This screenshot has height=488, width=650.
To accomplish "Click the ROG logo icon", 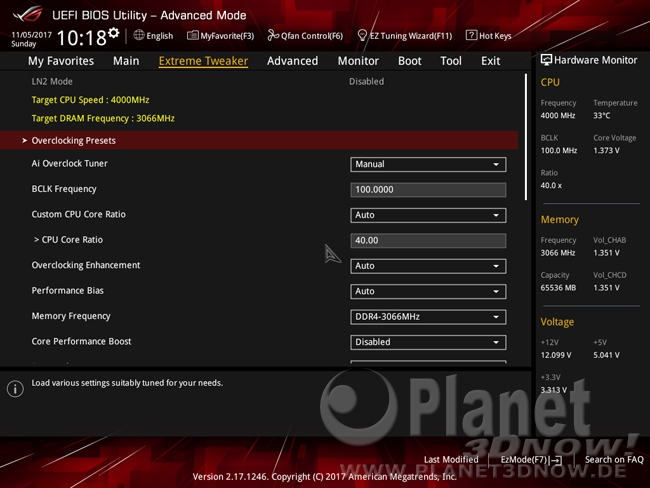I will pyautogui.click(x=28, y=15).
